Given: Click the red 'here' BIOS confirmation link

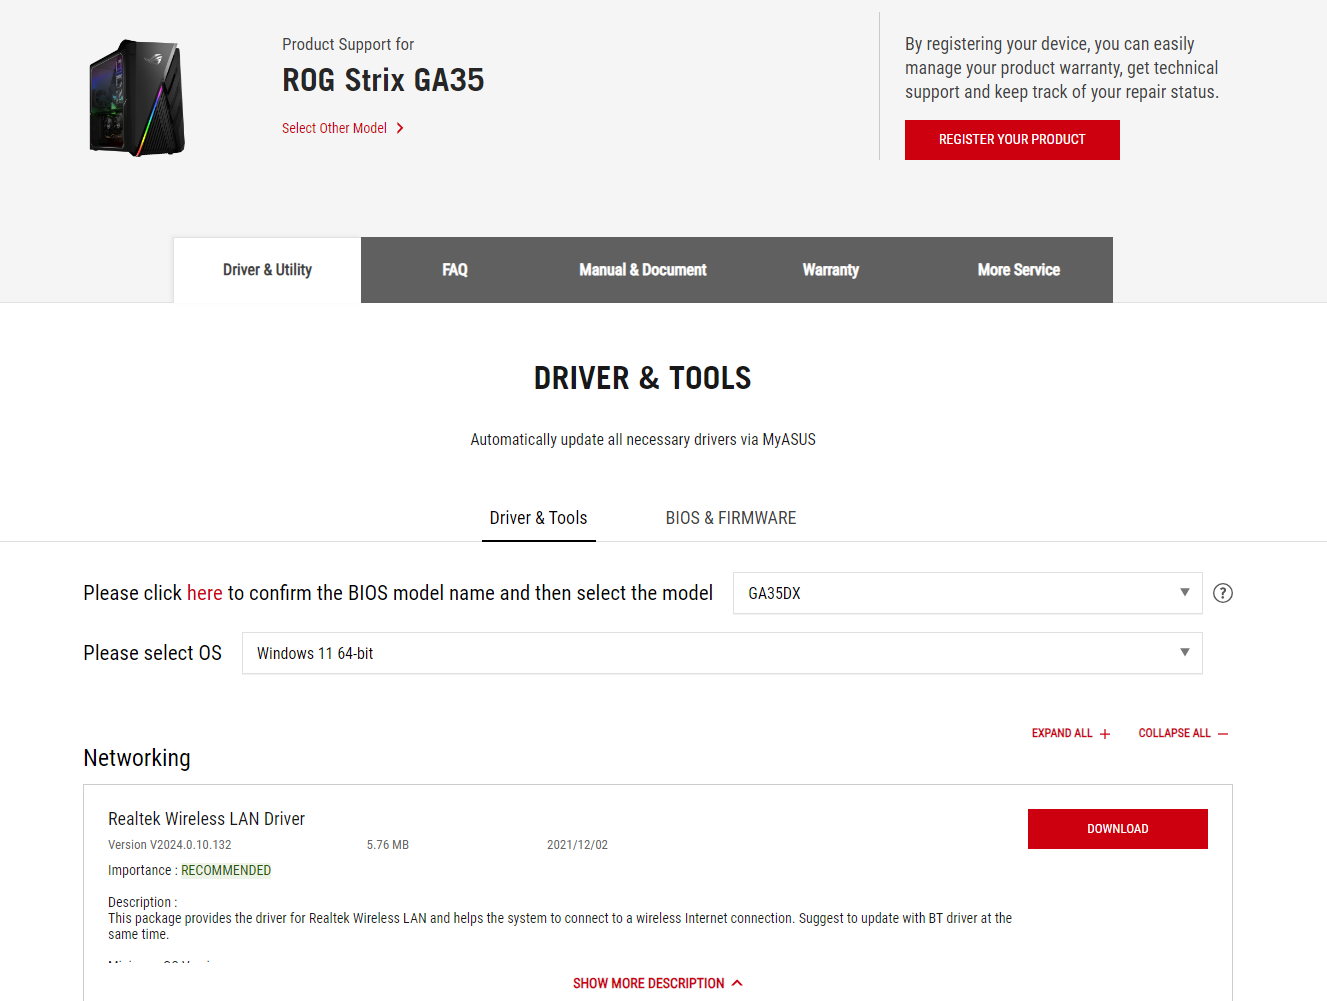Looking at the screenshot, I should pyautogui.click(x=204, y=593).
